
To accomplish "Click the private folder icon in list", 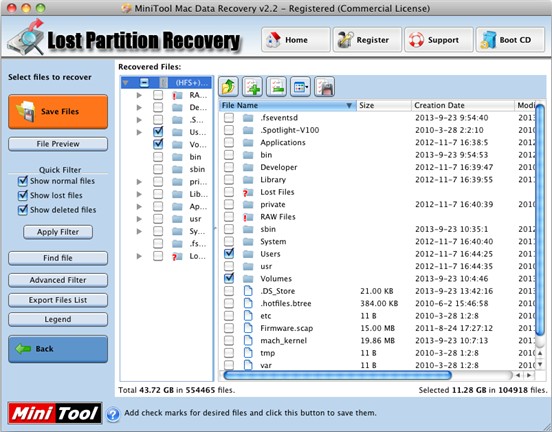I will pos(248,205).
